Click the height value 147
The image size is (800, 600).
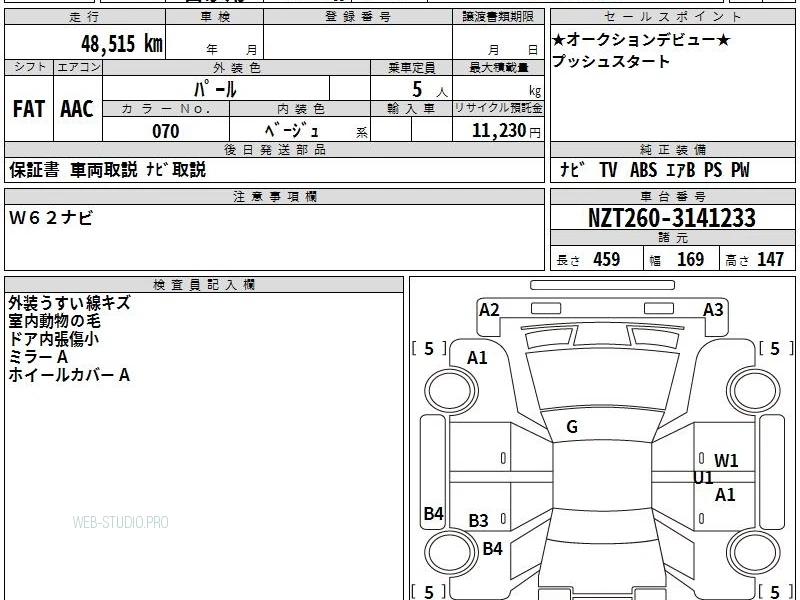tap(770, 259)
